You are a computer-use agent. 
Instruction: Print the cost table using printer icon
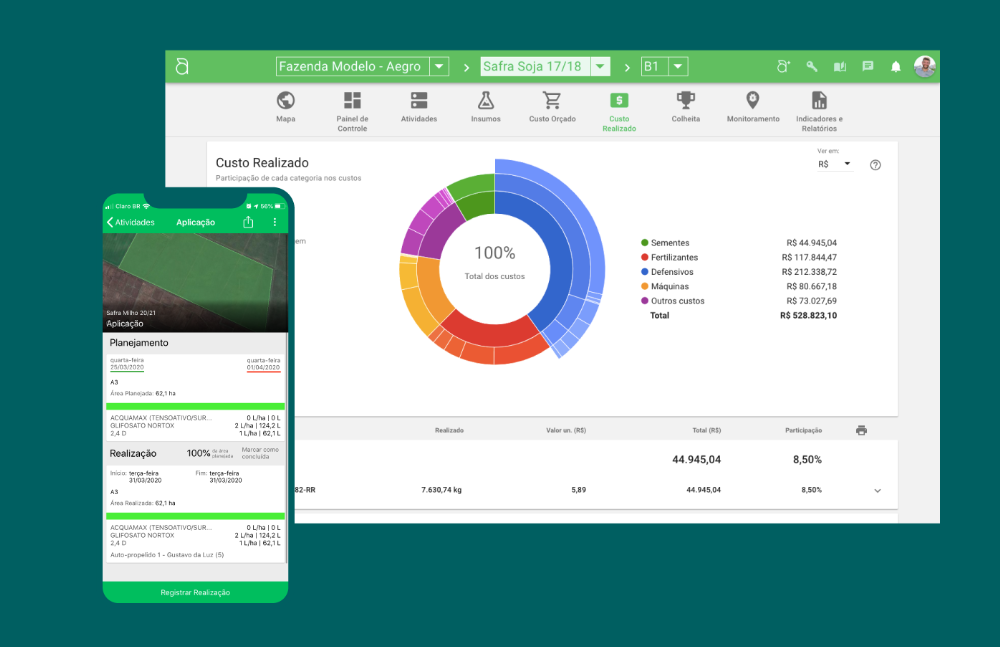click(x=862, y=430)
